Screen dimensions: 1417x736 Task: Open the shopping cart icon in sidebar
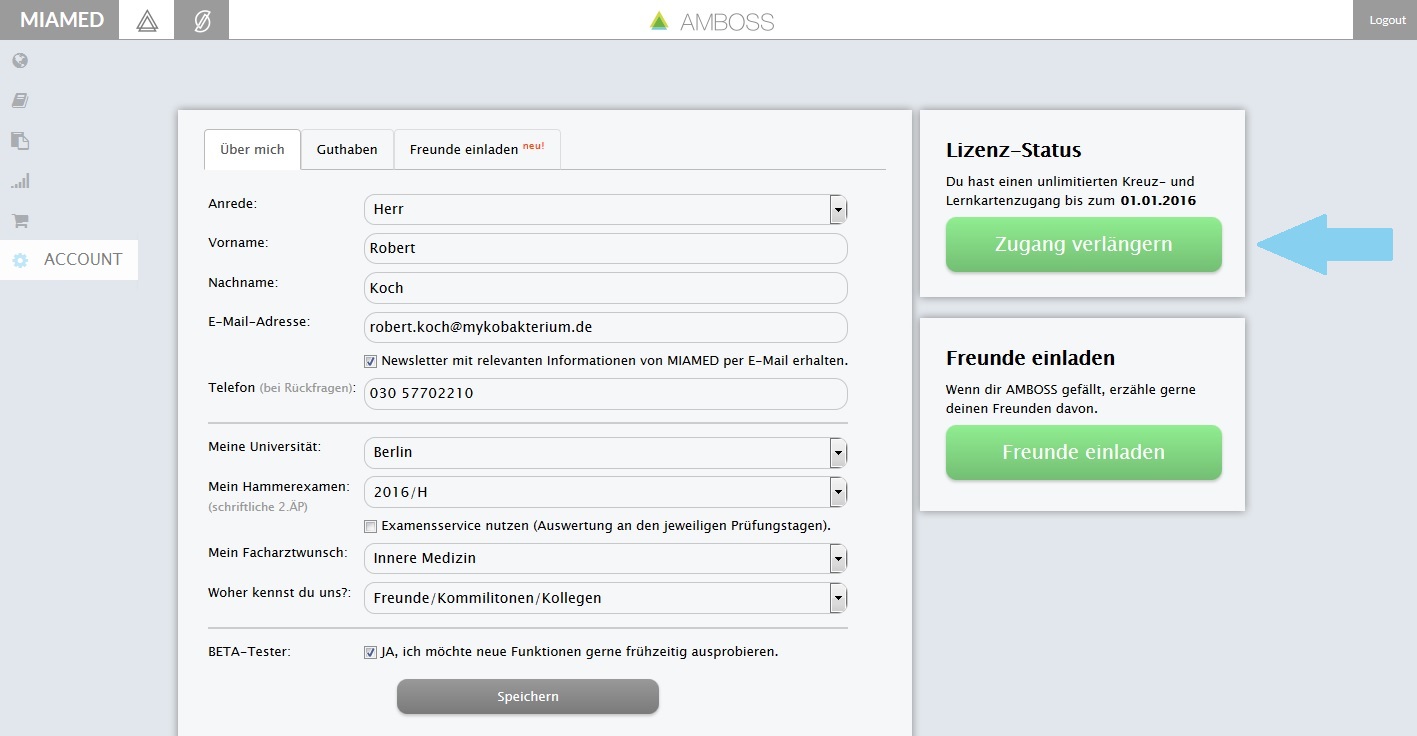20,220
